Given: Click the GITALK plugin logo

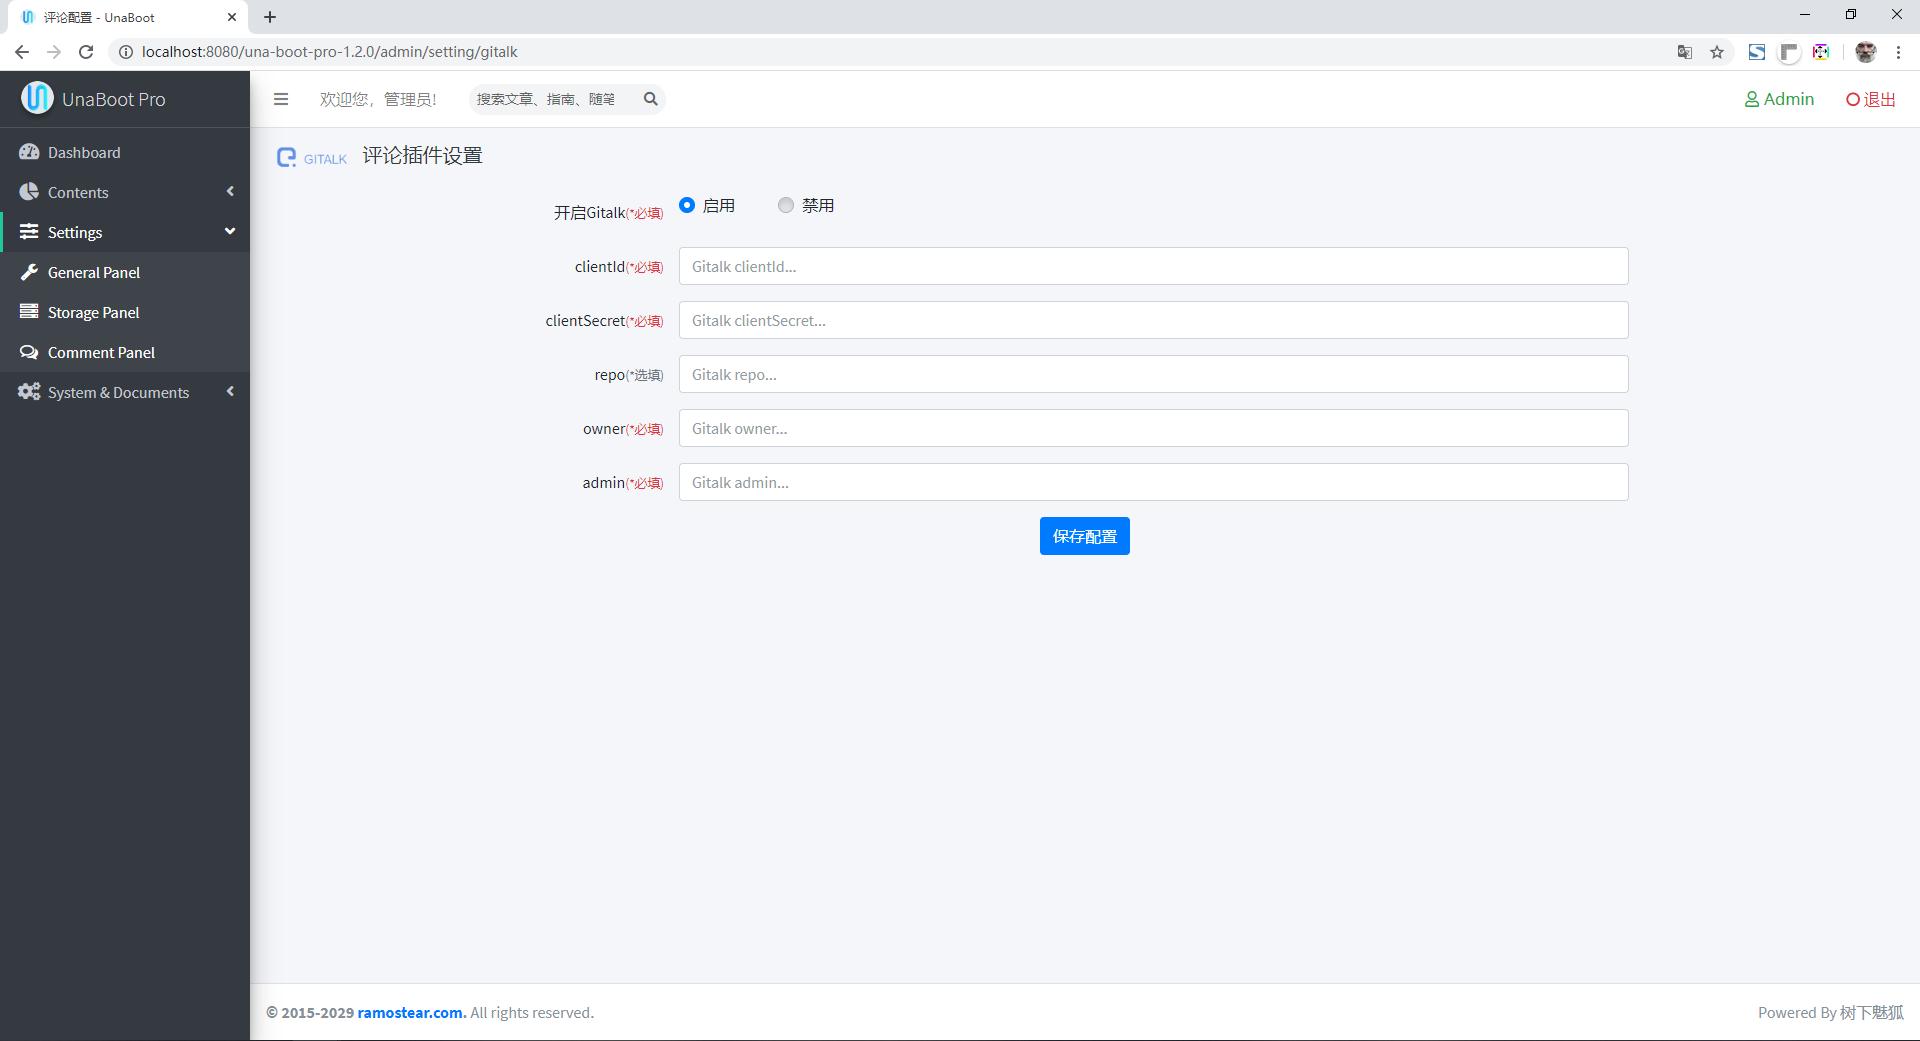Looking at the screenshot, I should (287, 156).
